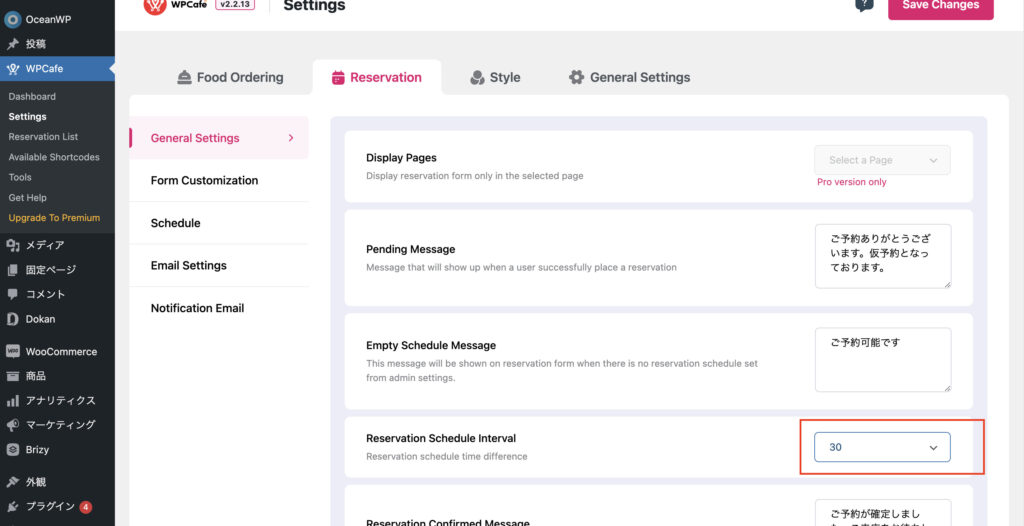The image size is (1024, 526).
Task: Click the Pending Message text area
Action: click(x=882, y=256)
